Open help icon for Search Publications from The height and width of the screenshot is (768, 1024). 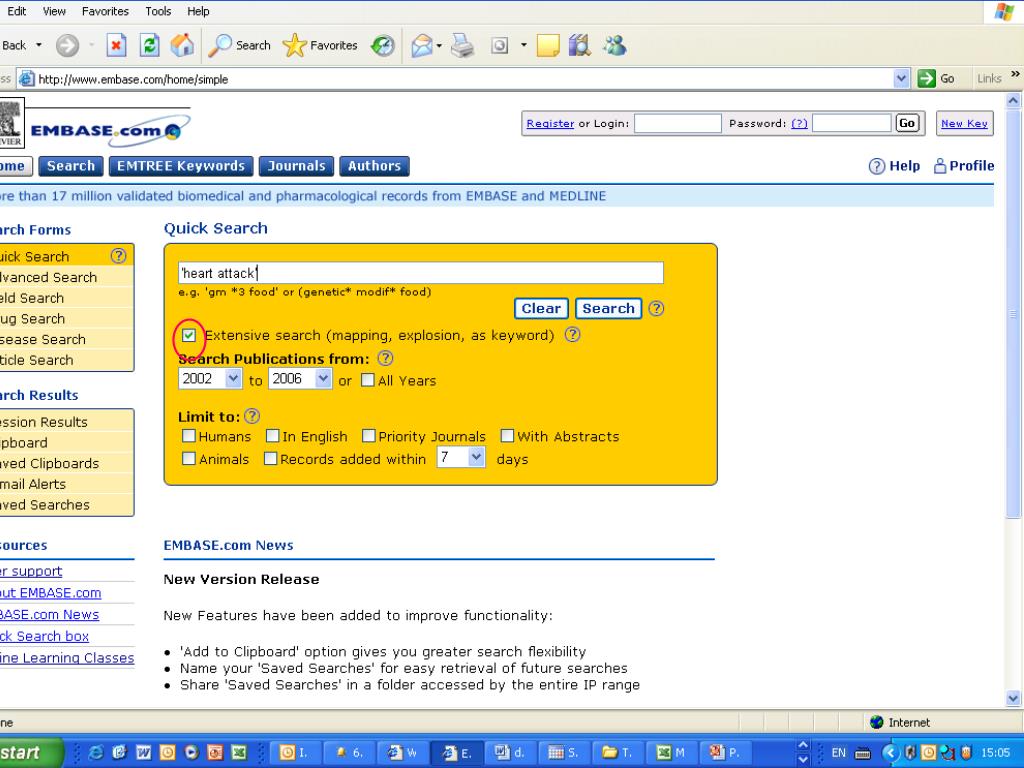click(x=385, y=358)
